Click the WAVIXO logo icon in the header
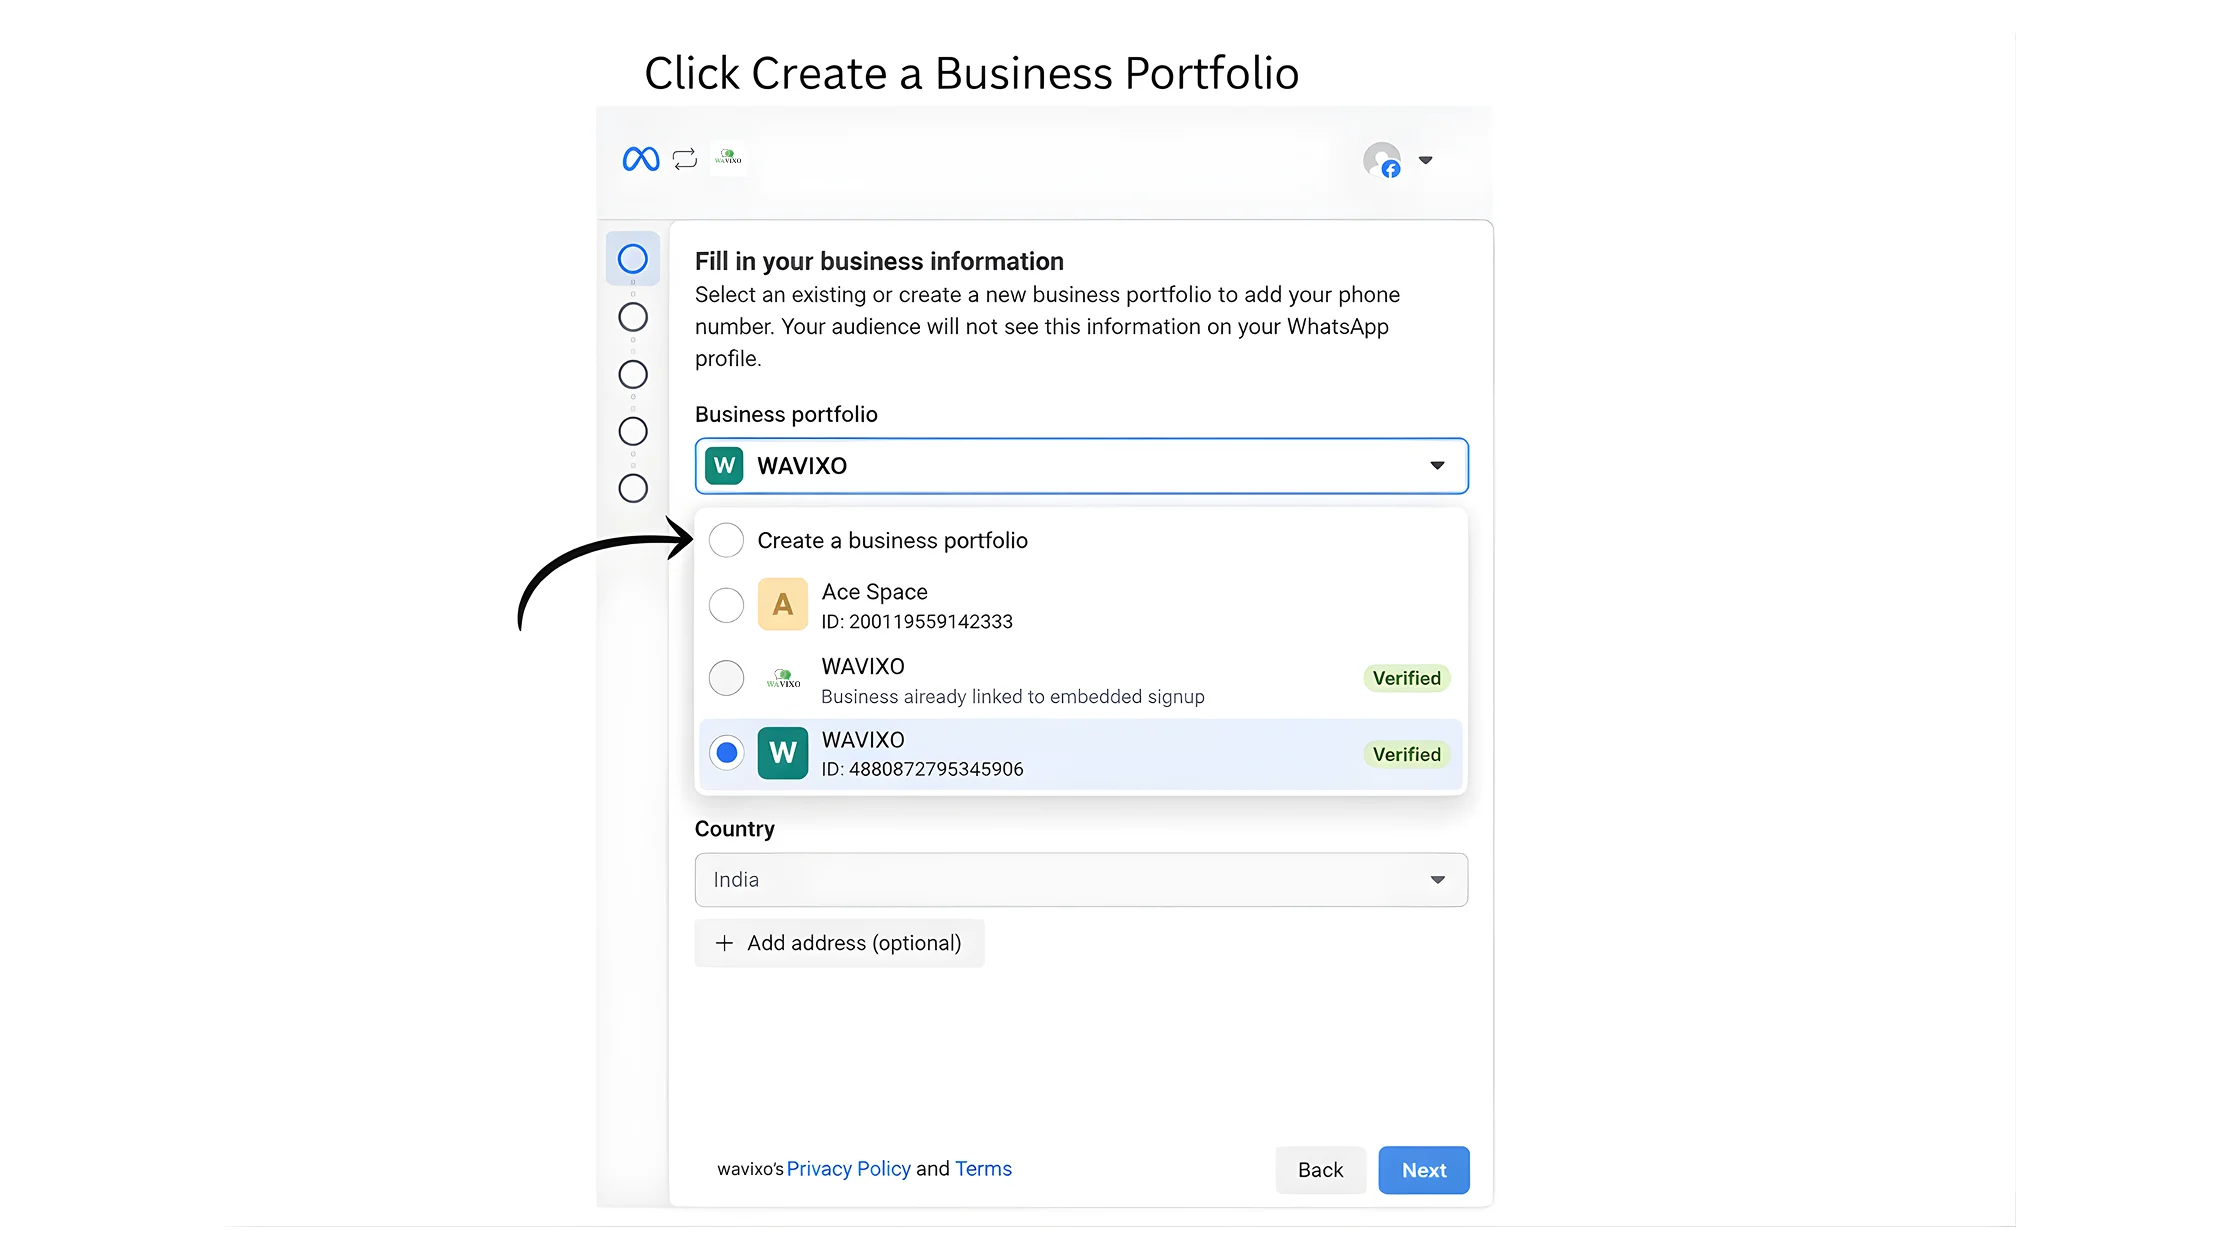Screen dimensions: 2240x1260 (729, 158)
